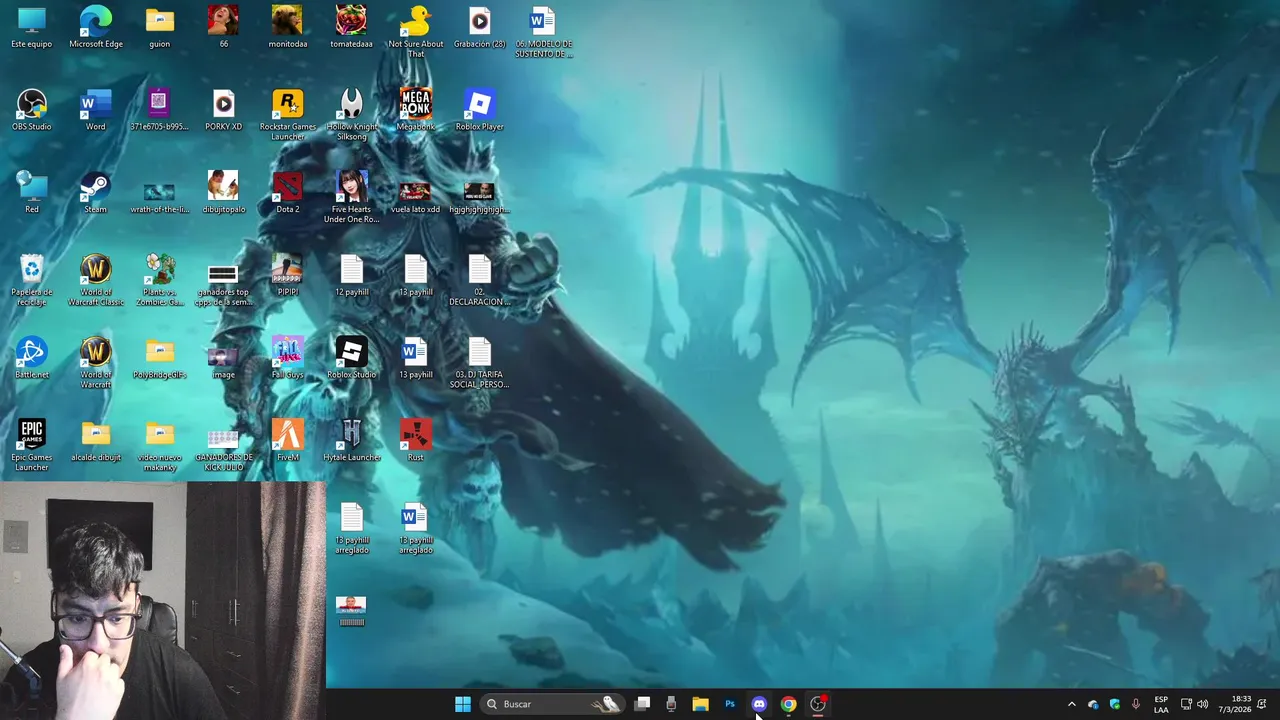Open File Explorer from the taskbar

(x=700, y=704)
